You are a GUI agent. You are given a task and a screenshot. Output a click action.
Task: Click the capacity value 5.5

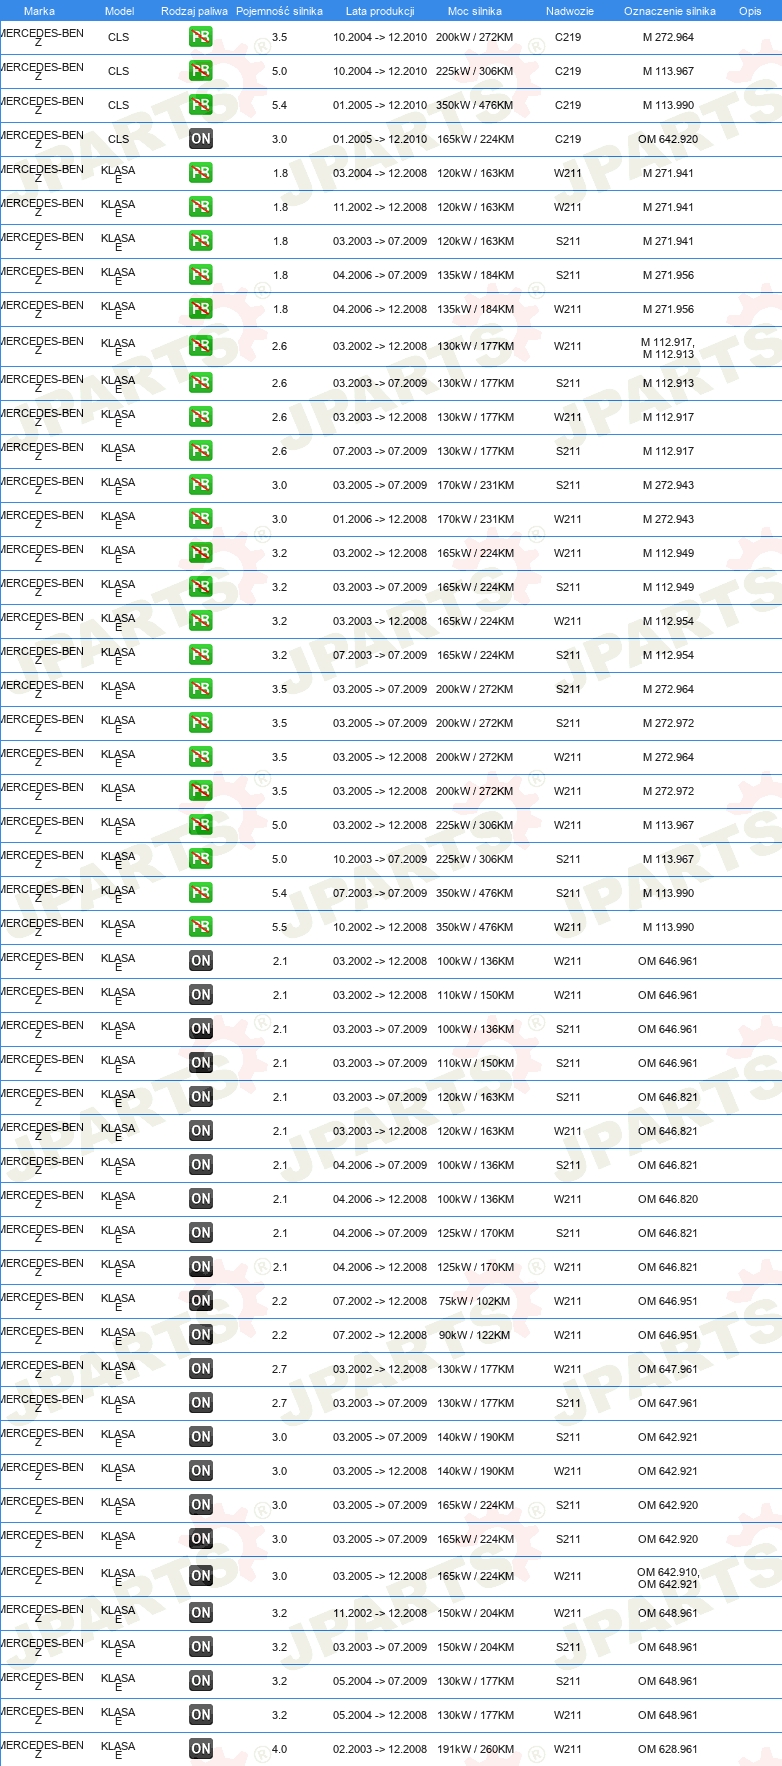click(279, 927)
